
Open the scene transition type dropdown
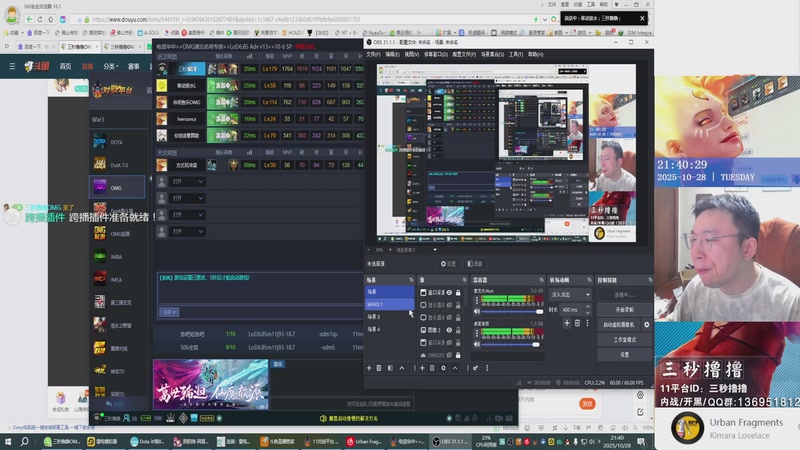coord(570,295)
